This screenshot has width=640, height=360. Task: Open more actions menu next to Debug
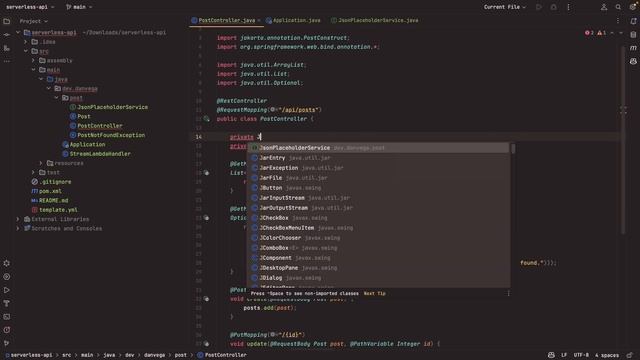point(568,7)
